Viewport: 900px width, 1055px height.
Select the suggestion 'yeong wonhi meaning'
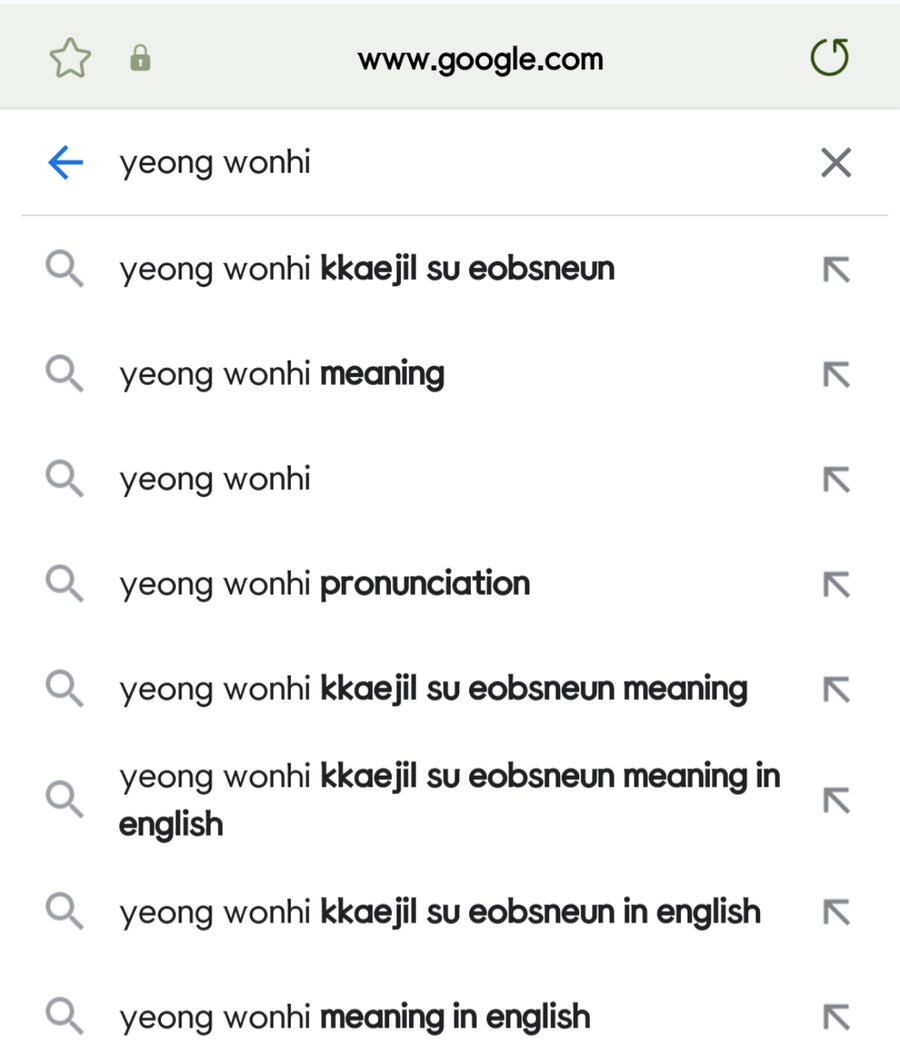click(x=281, y=374)
